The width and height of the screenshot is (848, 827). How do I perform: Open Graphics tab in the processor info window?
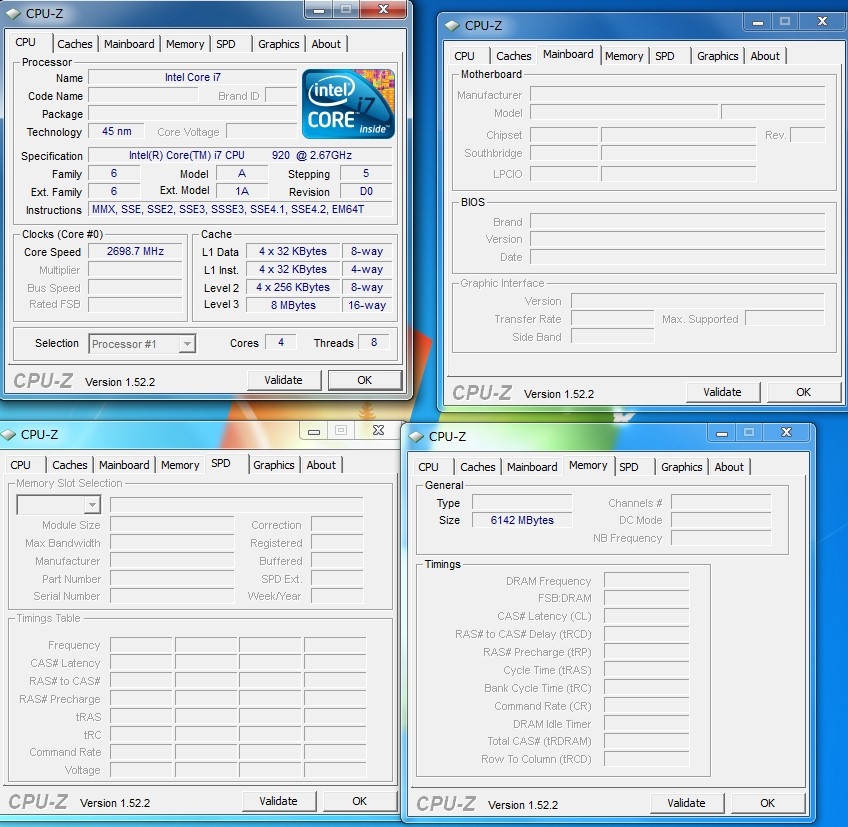[x=279, y=44]
